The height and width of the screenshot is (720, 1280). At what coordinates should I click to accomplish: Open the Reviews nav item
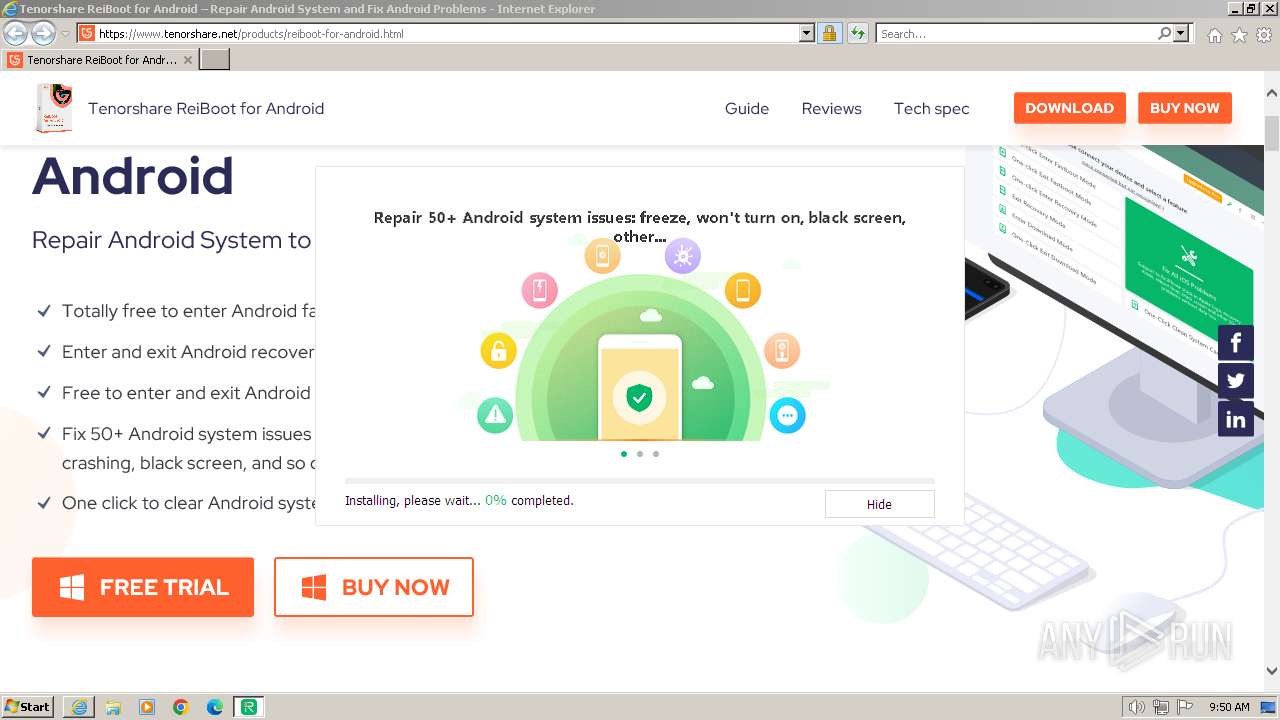point(831,108)
